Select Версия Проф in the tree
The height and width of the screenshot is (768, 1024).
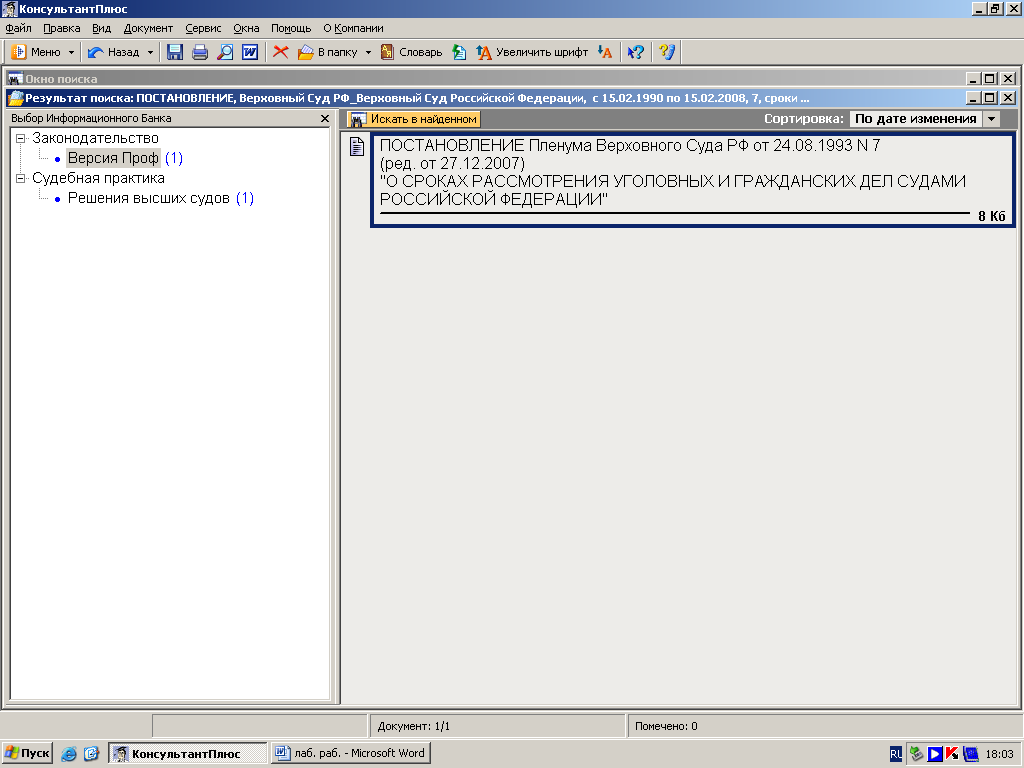113,158
